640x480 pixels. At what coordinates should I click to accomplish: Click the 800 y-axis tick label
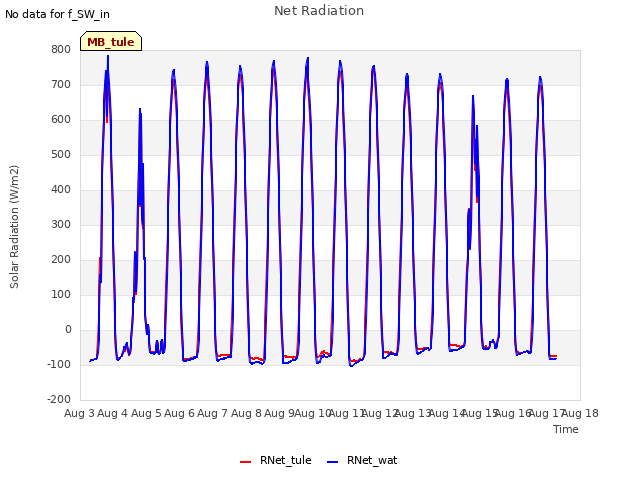point(61,49)
